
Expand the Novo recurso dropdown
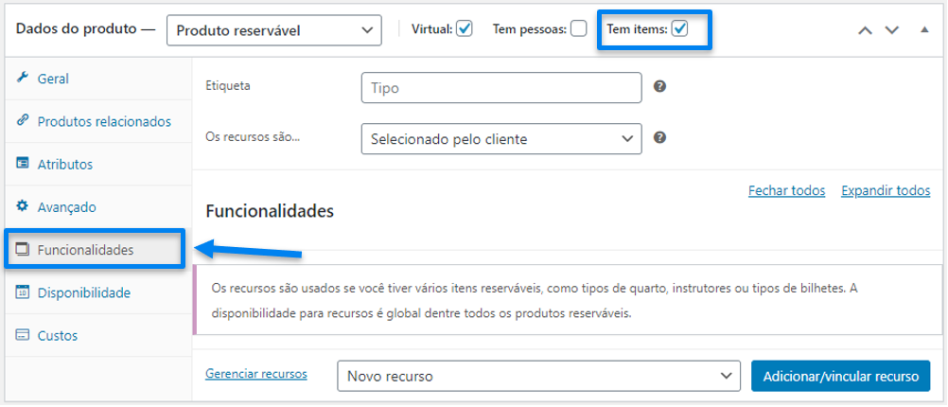[538, 376]
